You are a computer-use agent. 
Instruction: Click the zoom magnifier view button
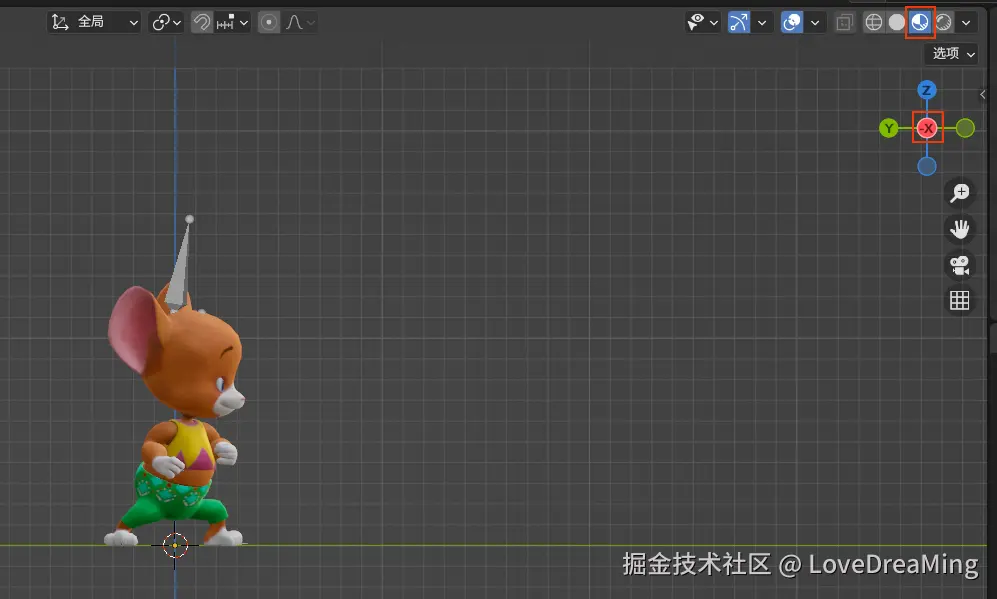click(959, 193)
